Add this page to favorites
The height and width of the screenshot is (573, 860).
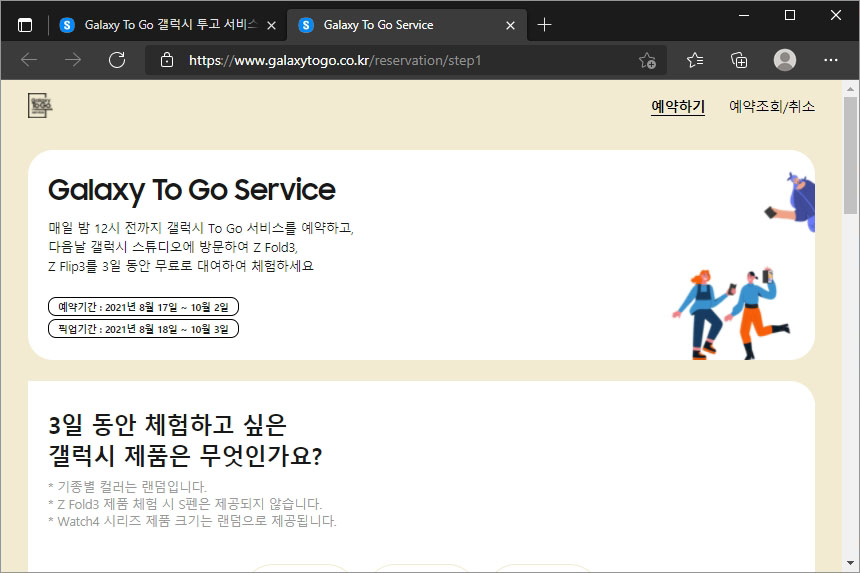tap(647, 60)
